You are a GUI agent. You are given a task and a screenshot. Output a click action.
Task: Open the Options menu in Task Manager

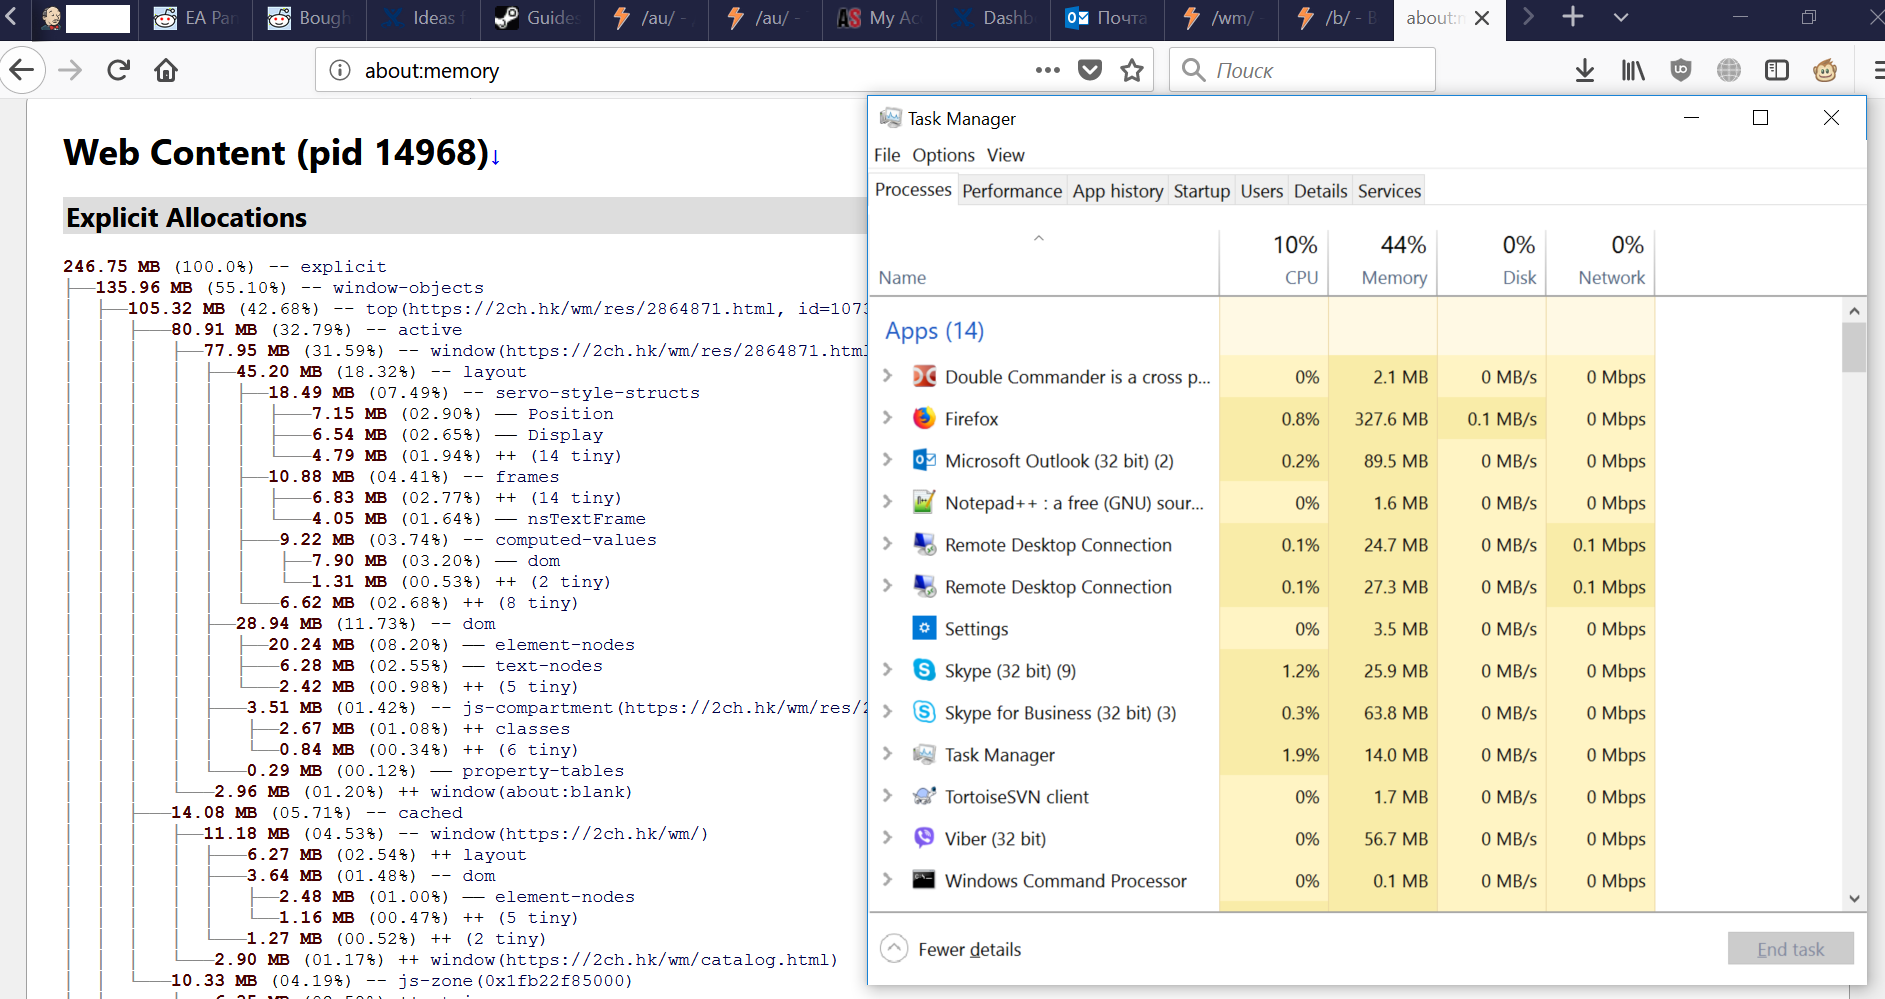coord(943,155)
